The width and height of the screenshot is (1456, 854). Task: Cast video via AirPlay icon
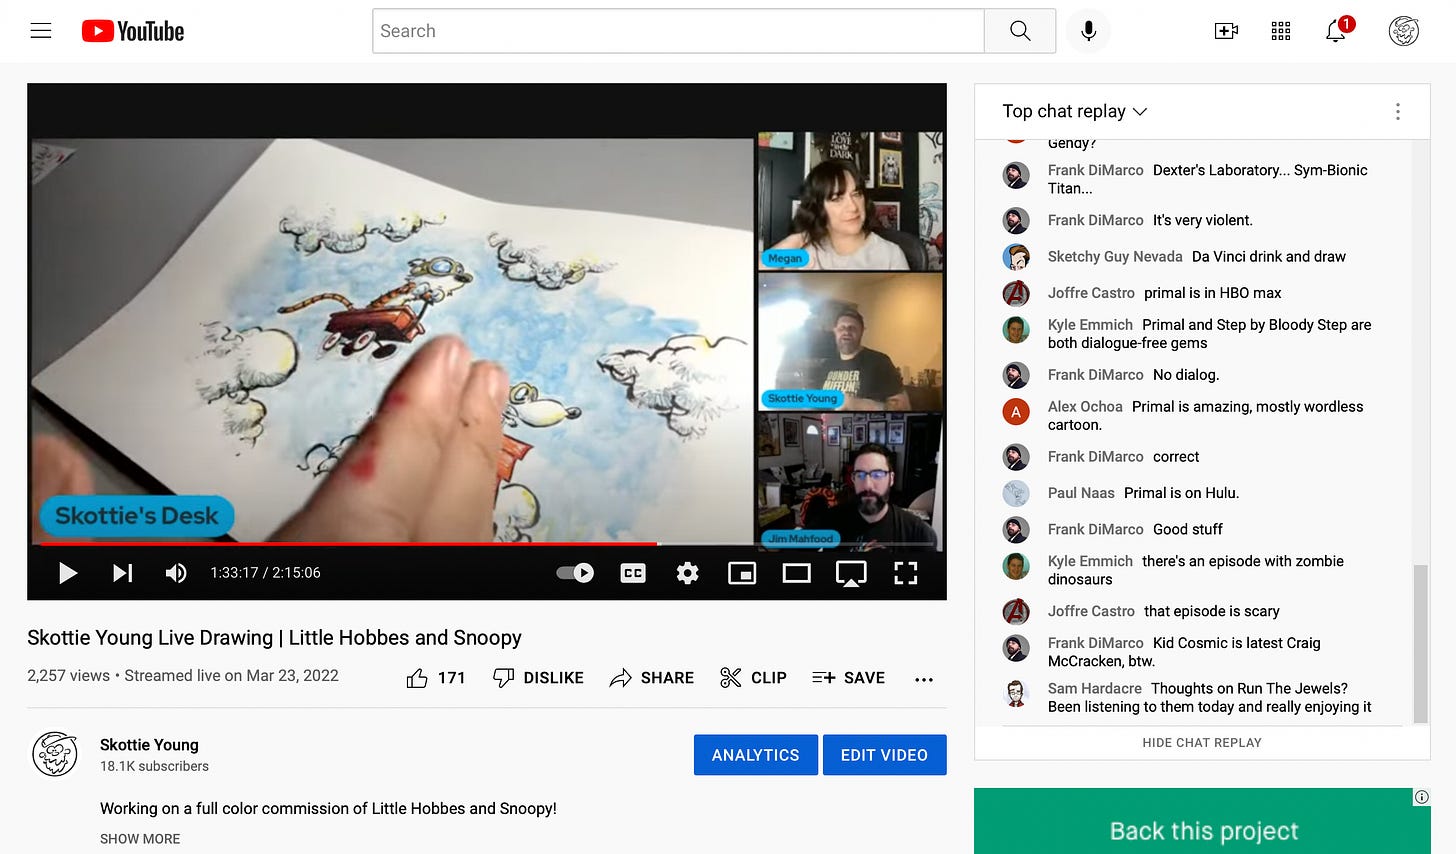click(x=851, y=573)
